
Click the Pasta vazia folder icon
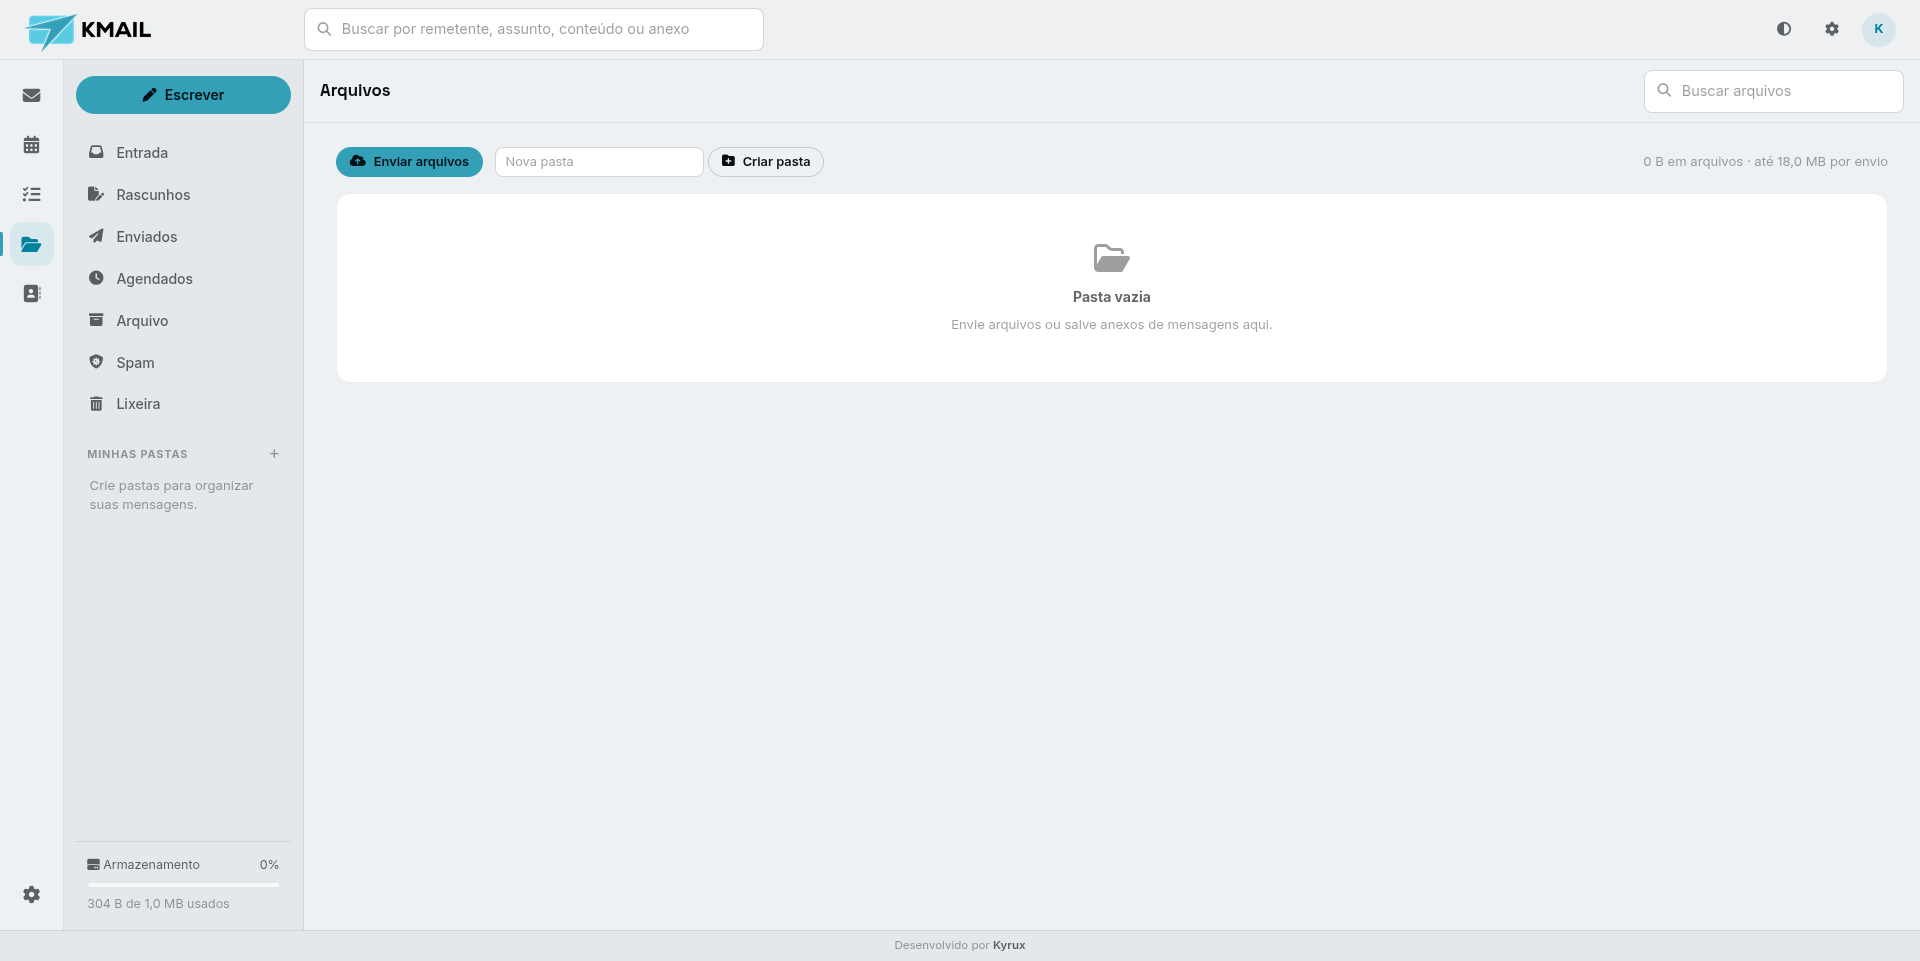[1111, 258]
